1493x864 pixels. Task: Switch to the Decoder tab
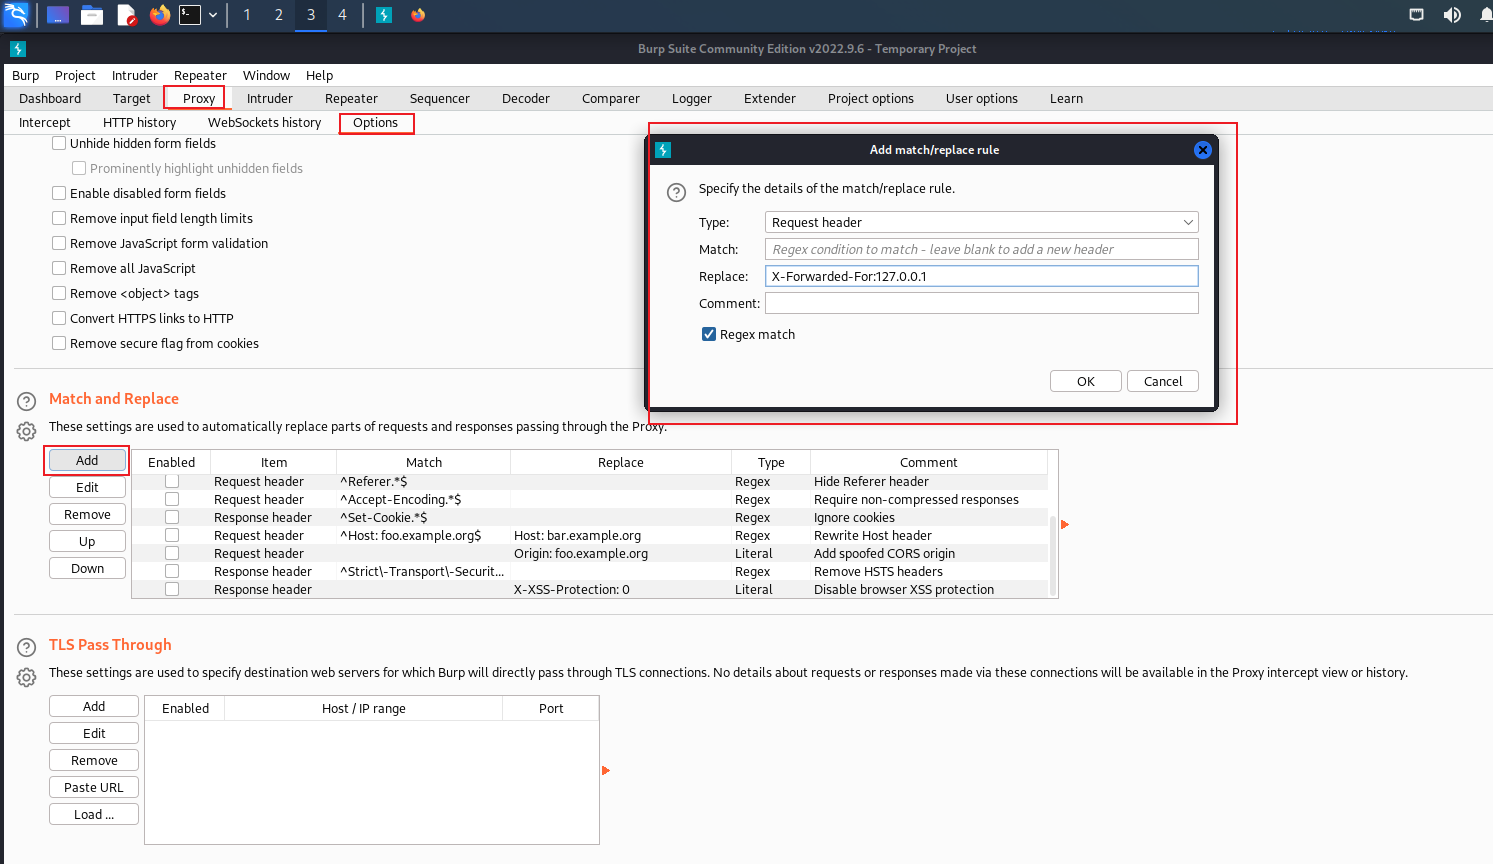point(526,98)
